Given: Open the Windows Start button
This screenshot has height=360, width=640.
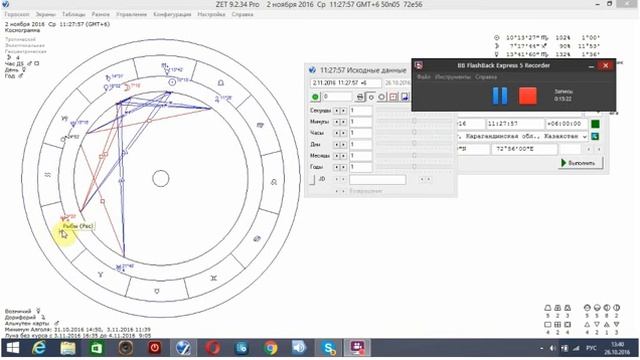Looking at the screenshot, I should click(12, 348).
